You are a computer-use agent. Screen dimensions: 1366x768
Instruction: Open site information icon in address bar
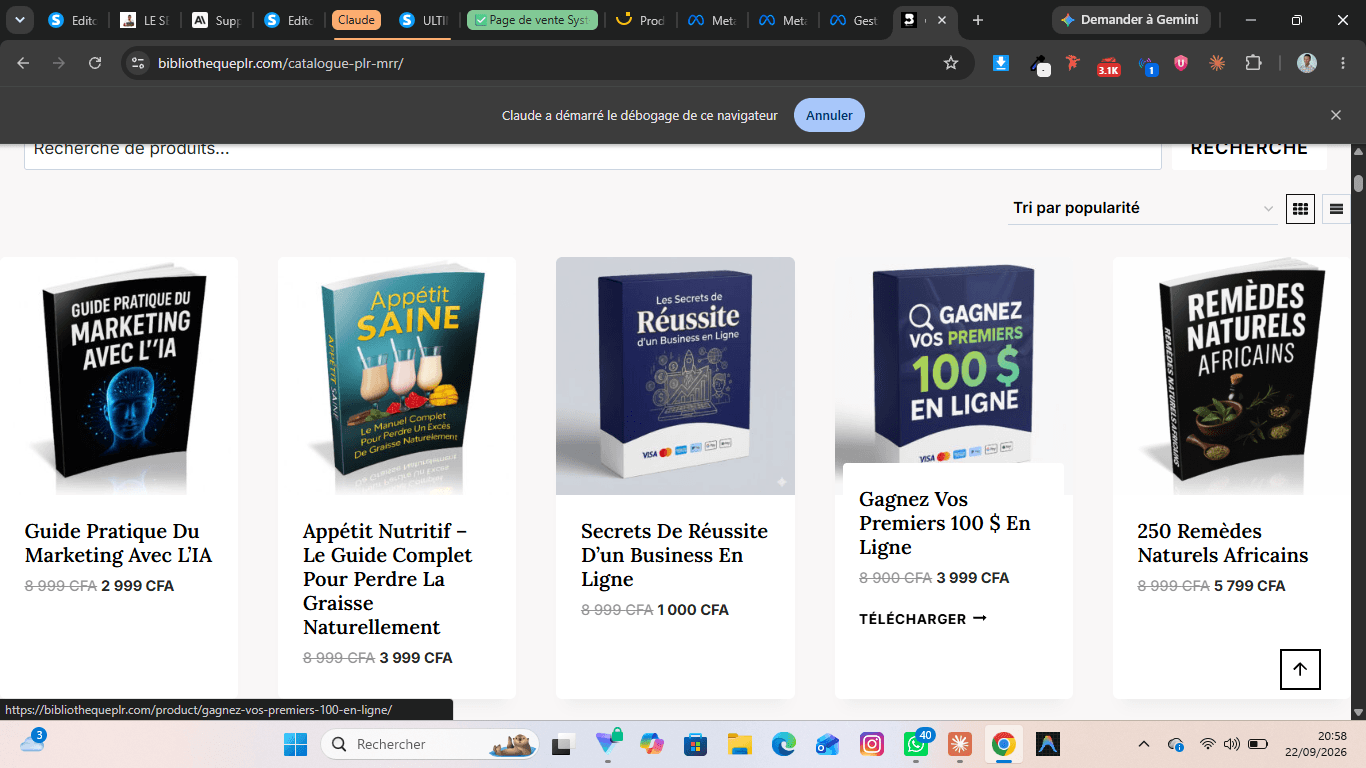click(139, 63)
